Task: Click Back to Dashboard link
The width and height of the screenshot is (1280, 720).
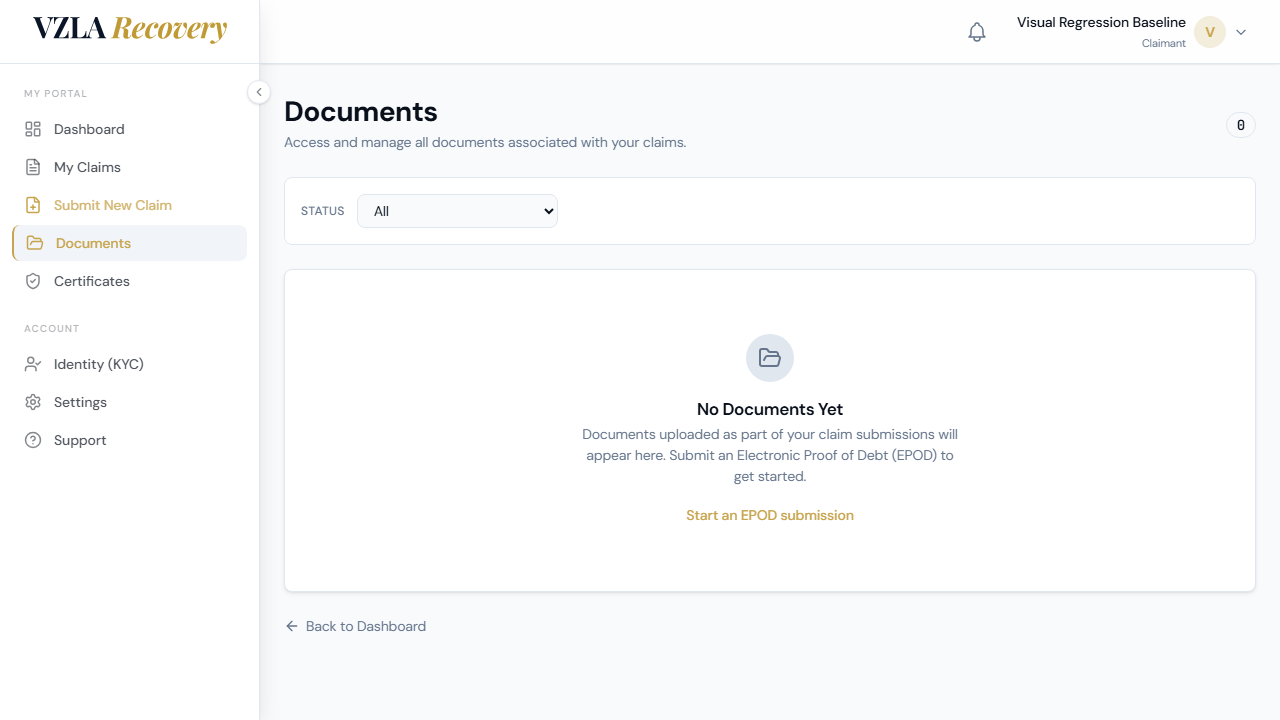Action: [355, 626]
